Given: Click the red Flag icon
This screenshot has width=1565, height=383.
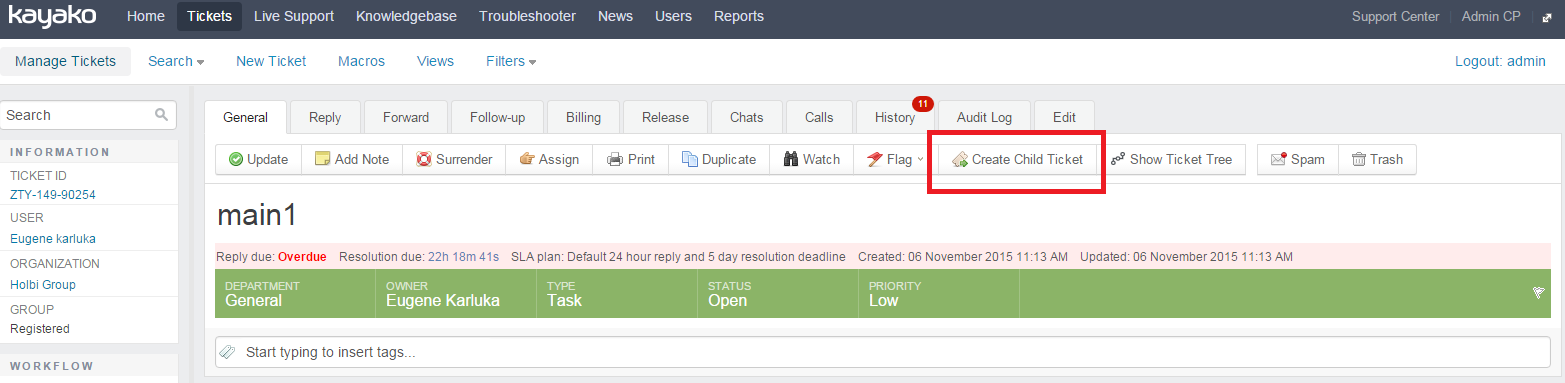Looking at the screenshot, I should pyautogui.click(x=874, y=159).
